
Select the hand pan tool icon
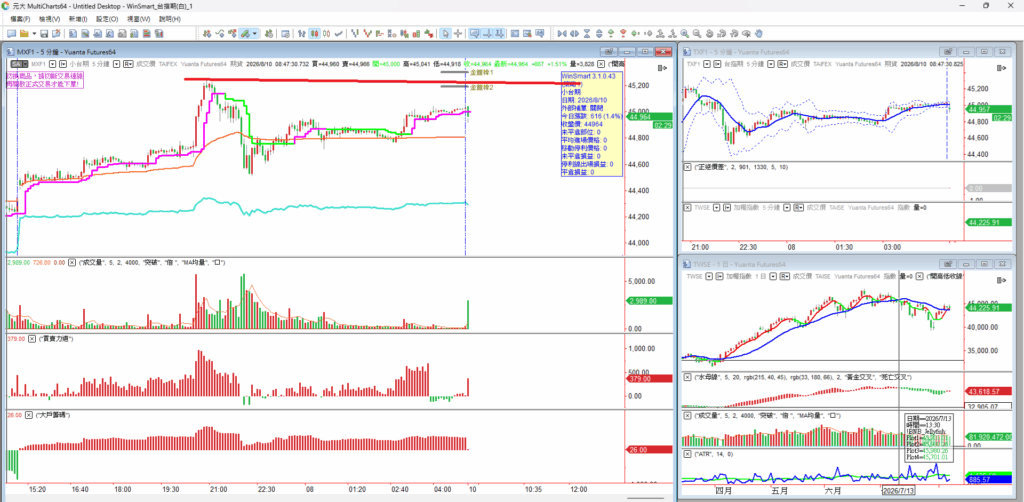(758, 33)
